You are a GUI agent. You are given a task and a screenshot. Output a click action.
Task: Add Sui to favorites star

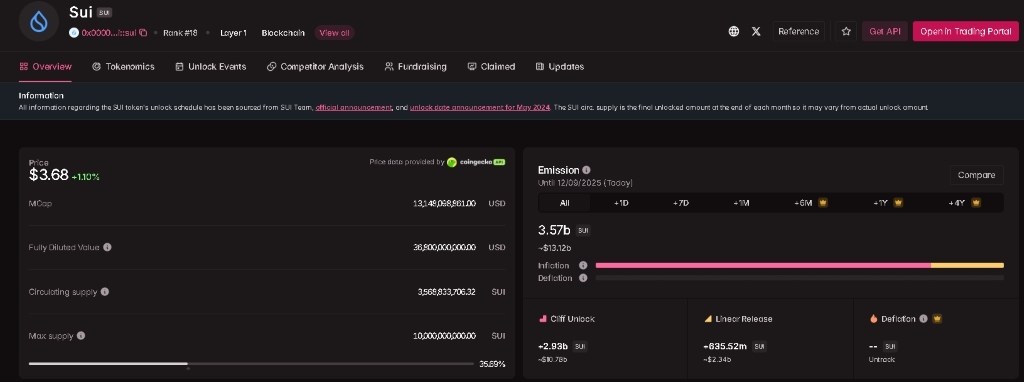point(846,31)
